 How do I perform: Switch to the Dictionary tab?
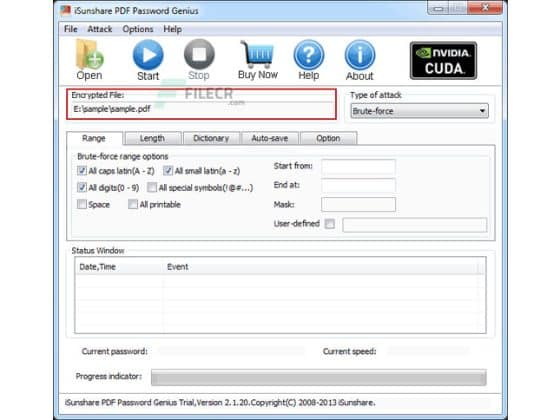pyautogui.click(x=211, y=138)
